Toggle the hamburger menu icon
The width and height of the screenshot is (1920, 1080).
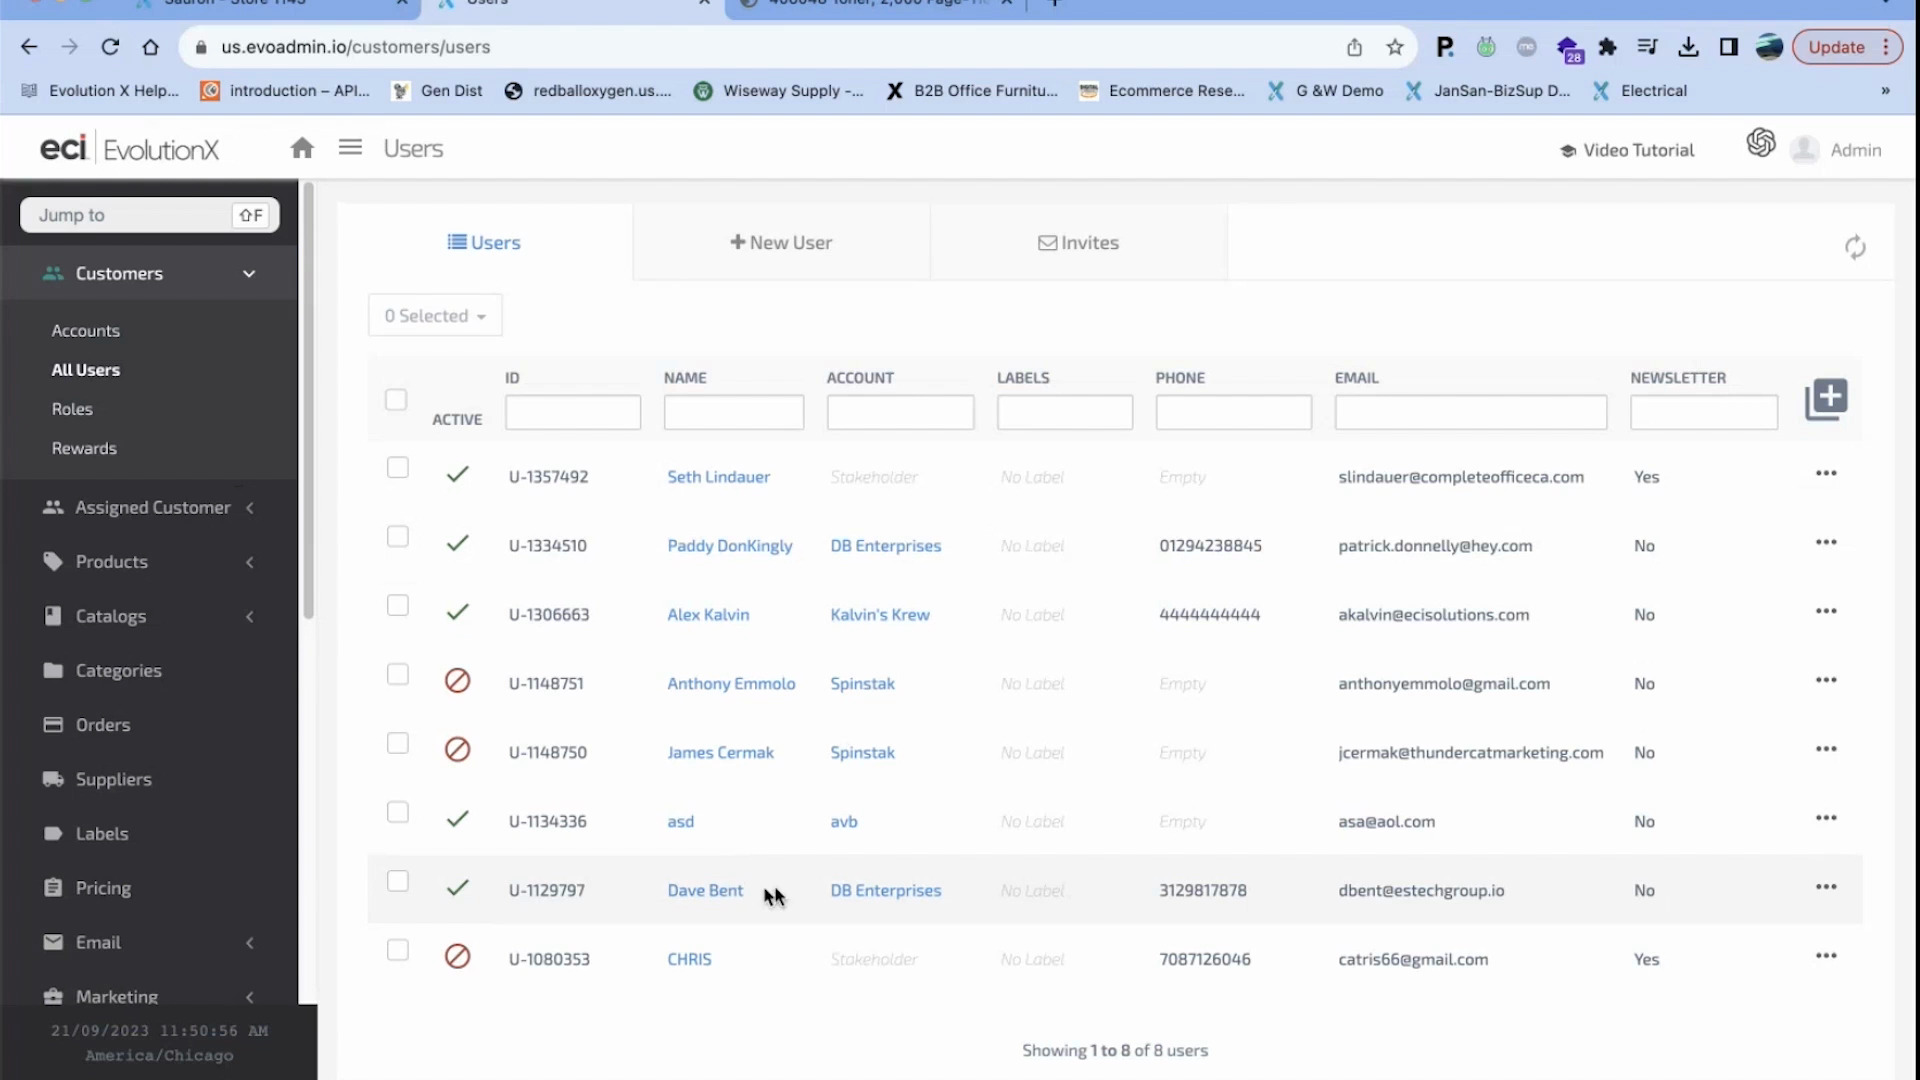point(350,148)
